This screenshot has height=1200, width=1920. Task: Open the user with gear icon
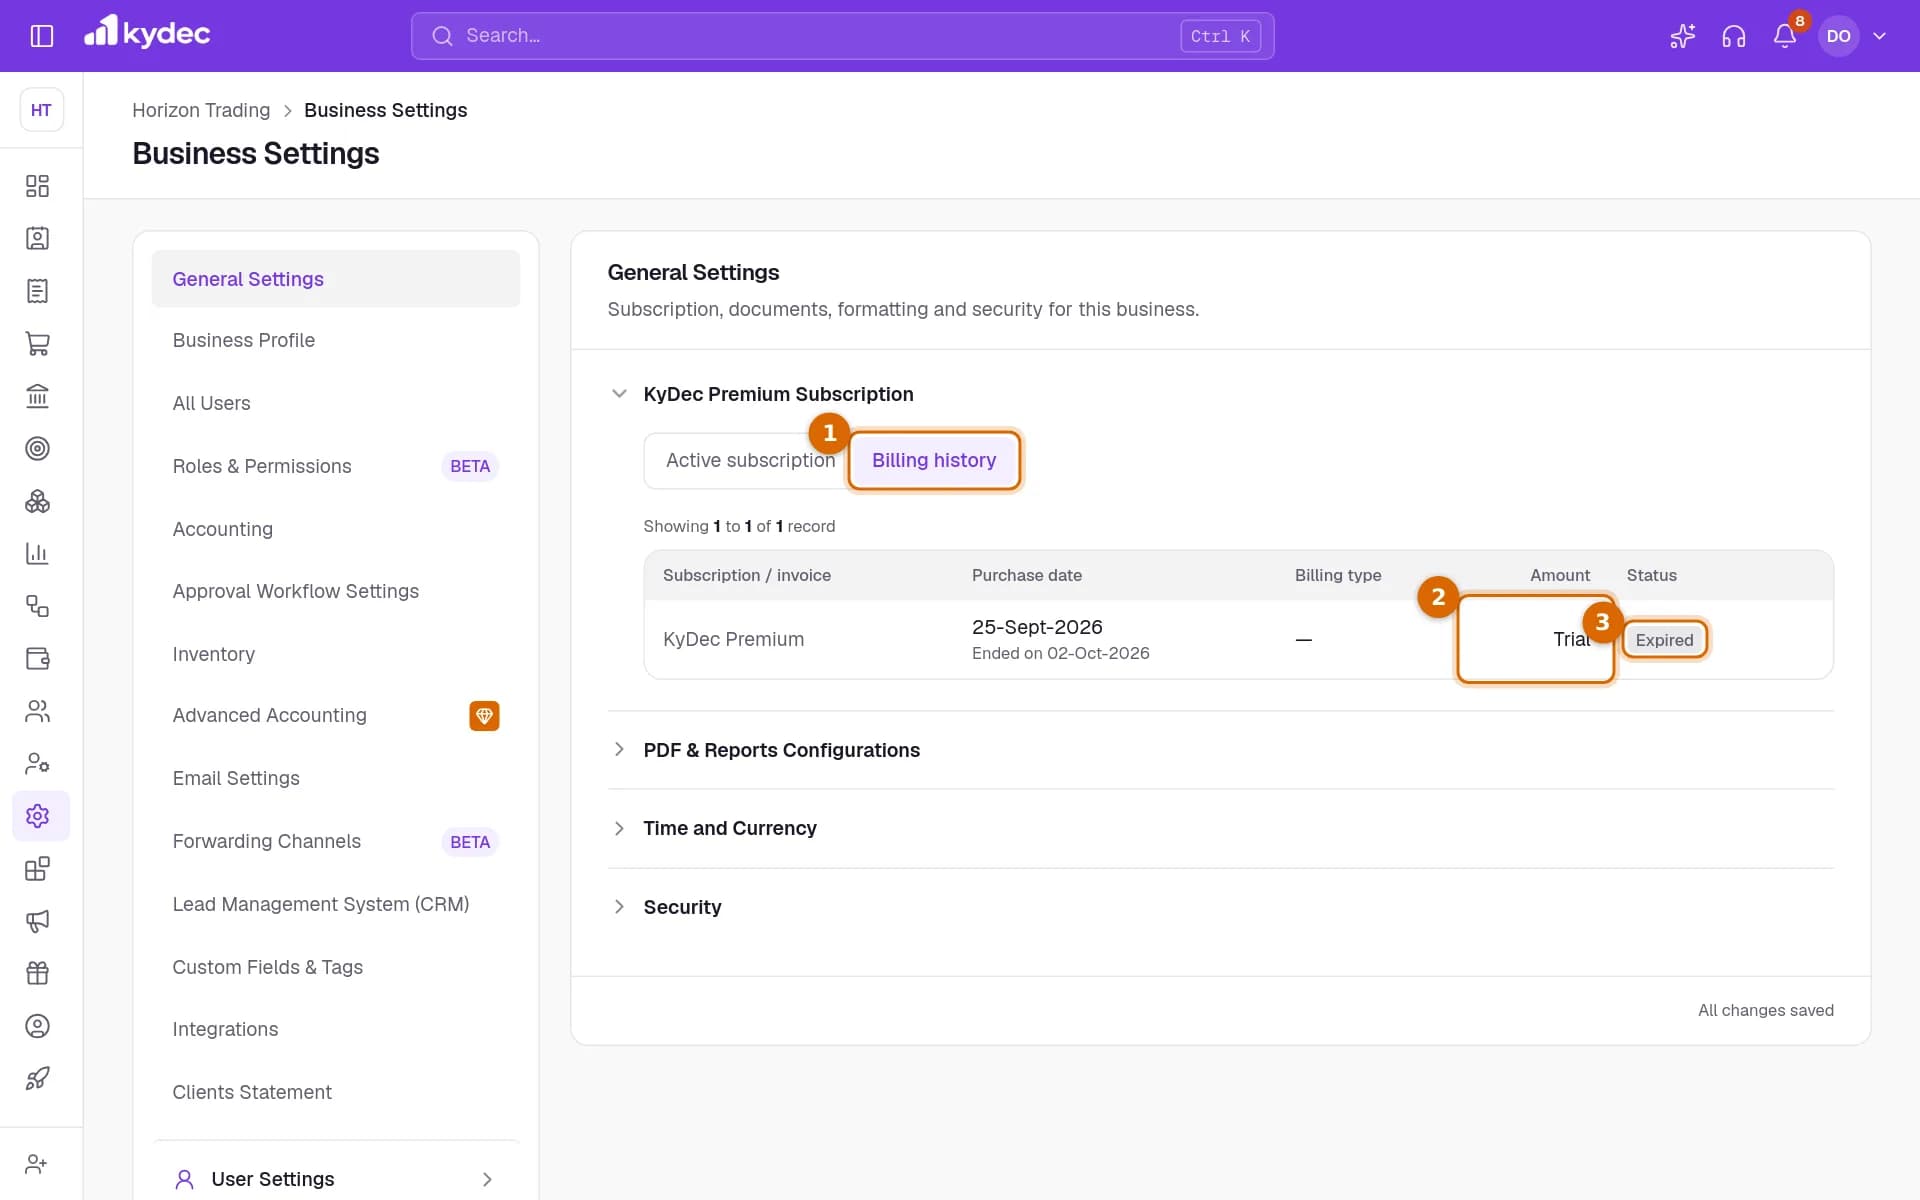pyautogui.click(x=37, y=763)
